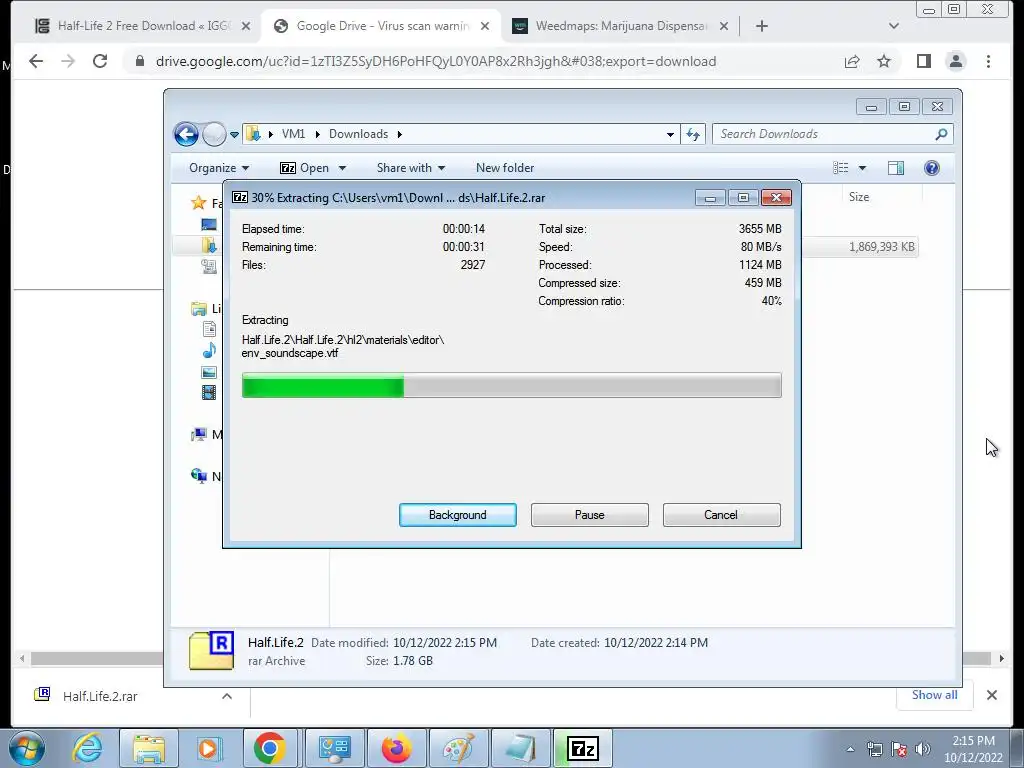Click VM1 in Explorer breadcrumb
The height and width of the screenshot is (768, 1024).
tap(293, 134)
